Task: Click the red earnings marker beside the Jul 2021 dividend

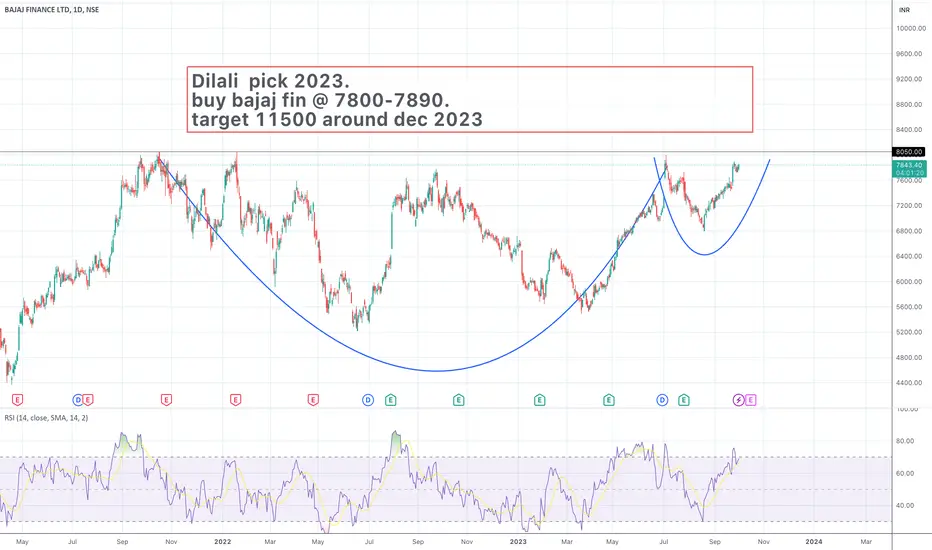Action: tap(88, 400)
